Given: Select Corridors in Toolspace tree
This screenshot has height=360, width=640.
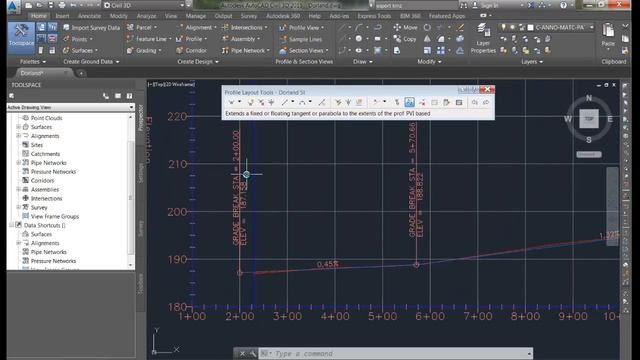Looking at the screenshot, I should (42, 180).
